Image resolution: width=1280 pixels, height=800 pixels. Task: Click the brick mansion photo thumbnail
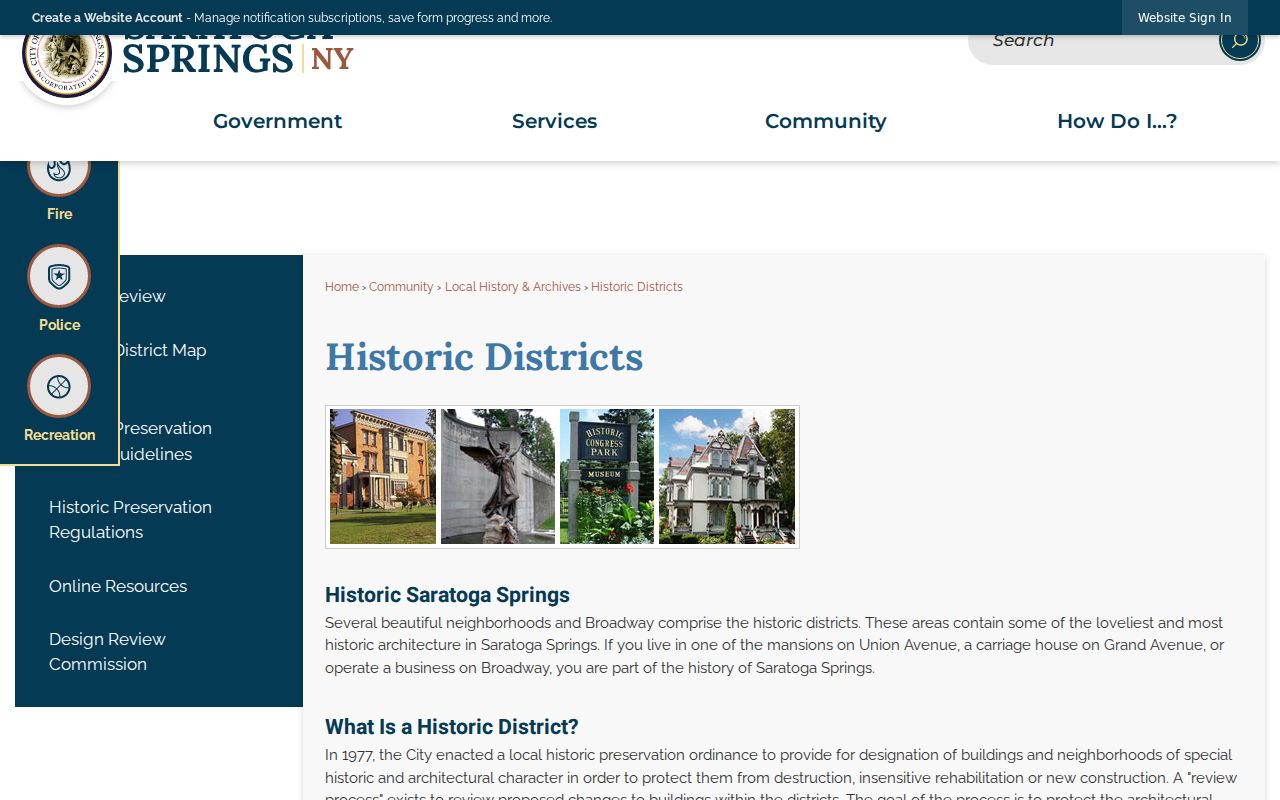pyautogui.click(x=383, y=477)
